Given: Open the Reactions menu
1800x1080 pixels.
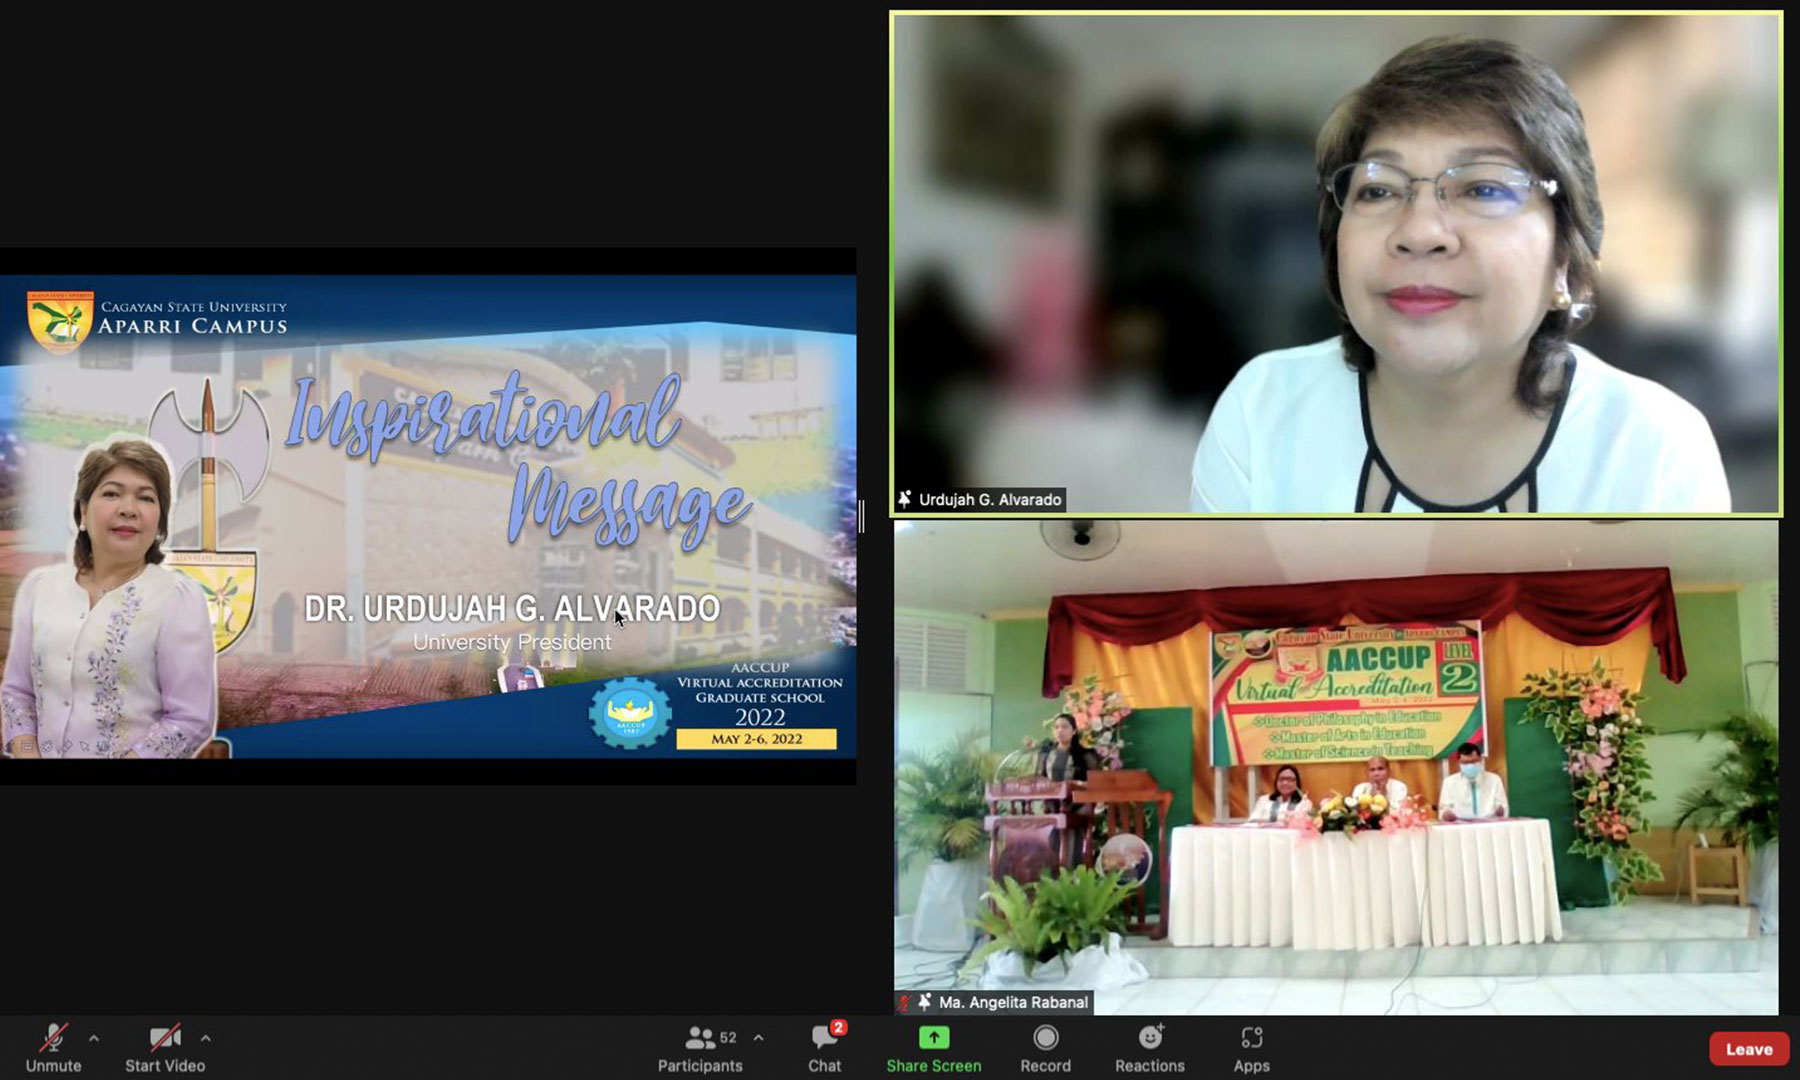Looking at the screenshot, I should click(x=1150, y=1048).
